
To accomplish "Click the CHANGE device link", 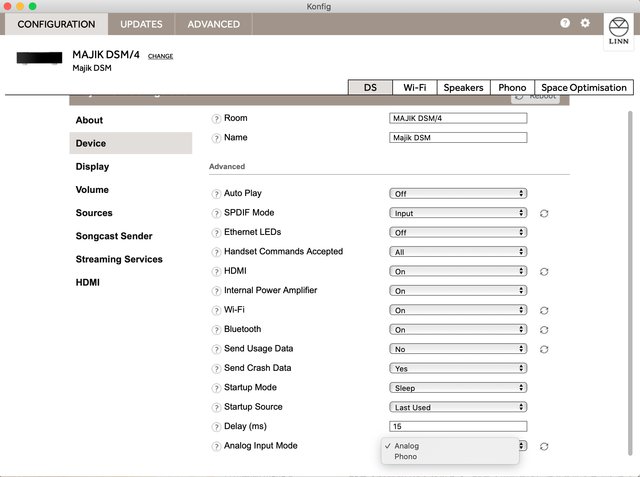I will [x=160, y=56].
